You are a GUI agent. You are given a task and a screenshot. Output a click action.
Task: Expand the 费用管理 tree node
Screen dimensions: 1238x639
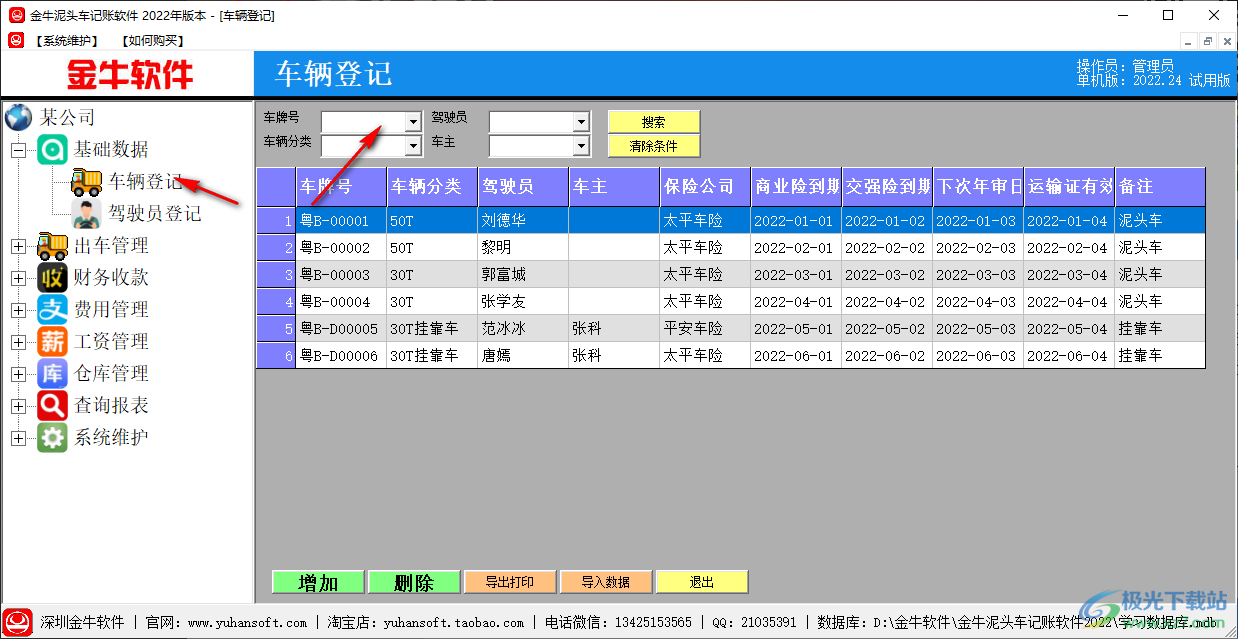(x=18, y=310)
